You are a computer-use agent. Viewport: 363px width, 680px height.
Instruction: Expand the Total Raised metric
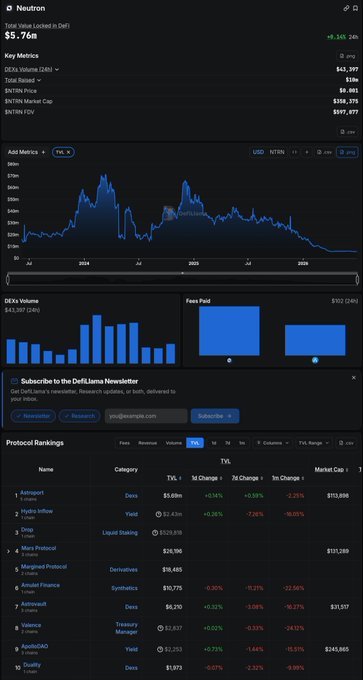(23, 80)
